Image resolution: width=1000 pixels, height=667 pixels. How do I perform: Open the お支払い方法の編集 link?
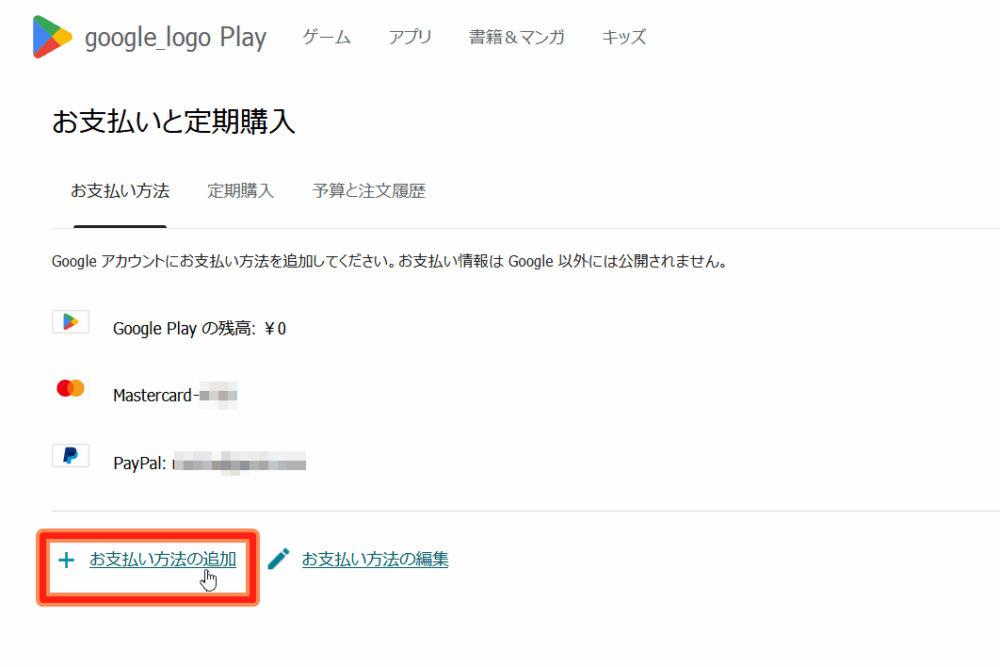coord(375,559)
